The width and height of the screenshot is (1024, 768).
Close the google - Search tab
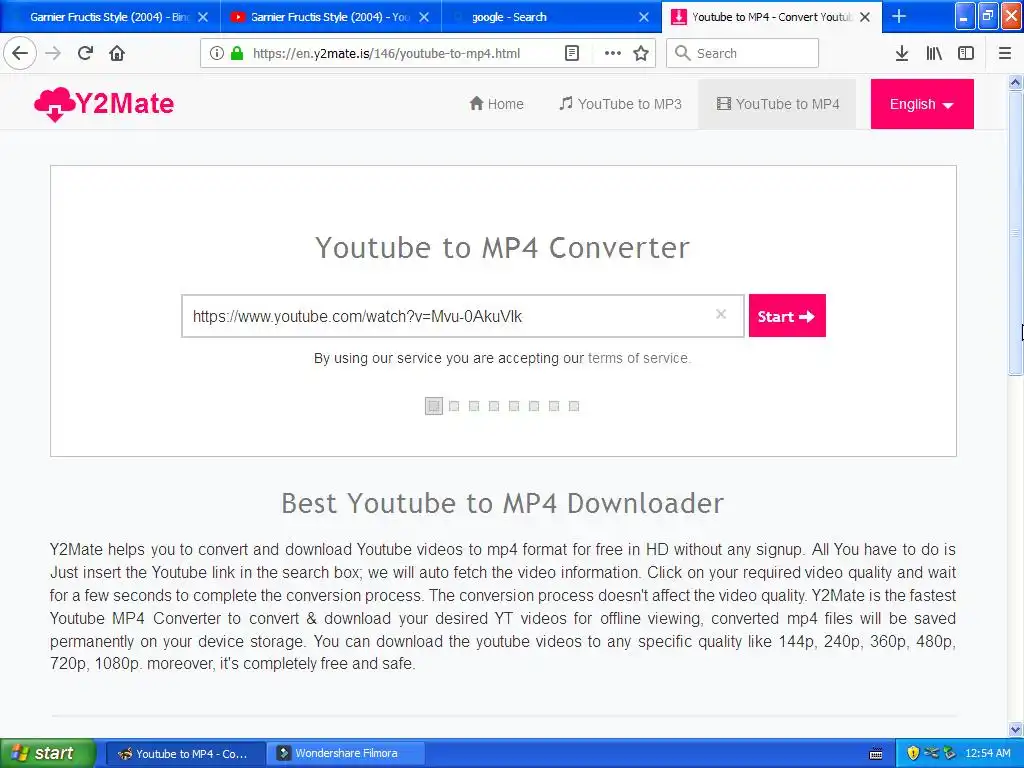coord(644,17)
